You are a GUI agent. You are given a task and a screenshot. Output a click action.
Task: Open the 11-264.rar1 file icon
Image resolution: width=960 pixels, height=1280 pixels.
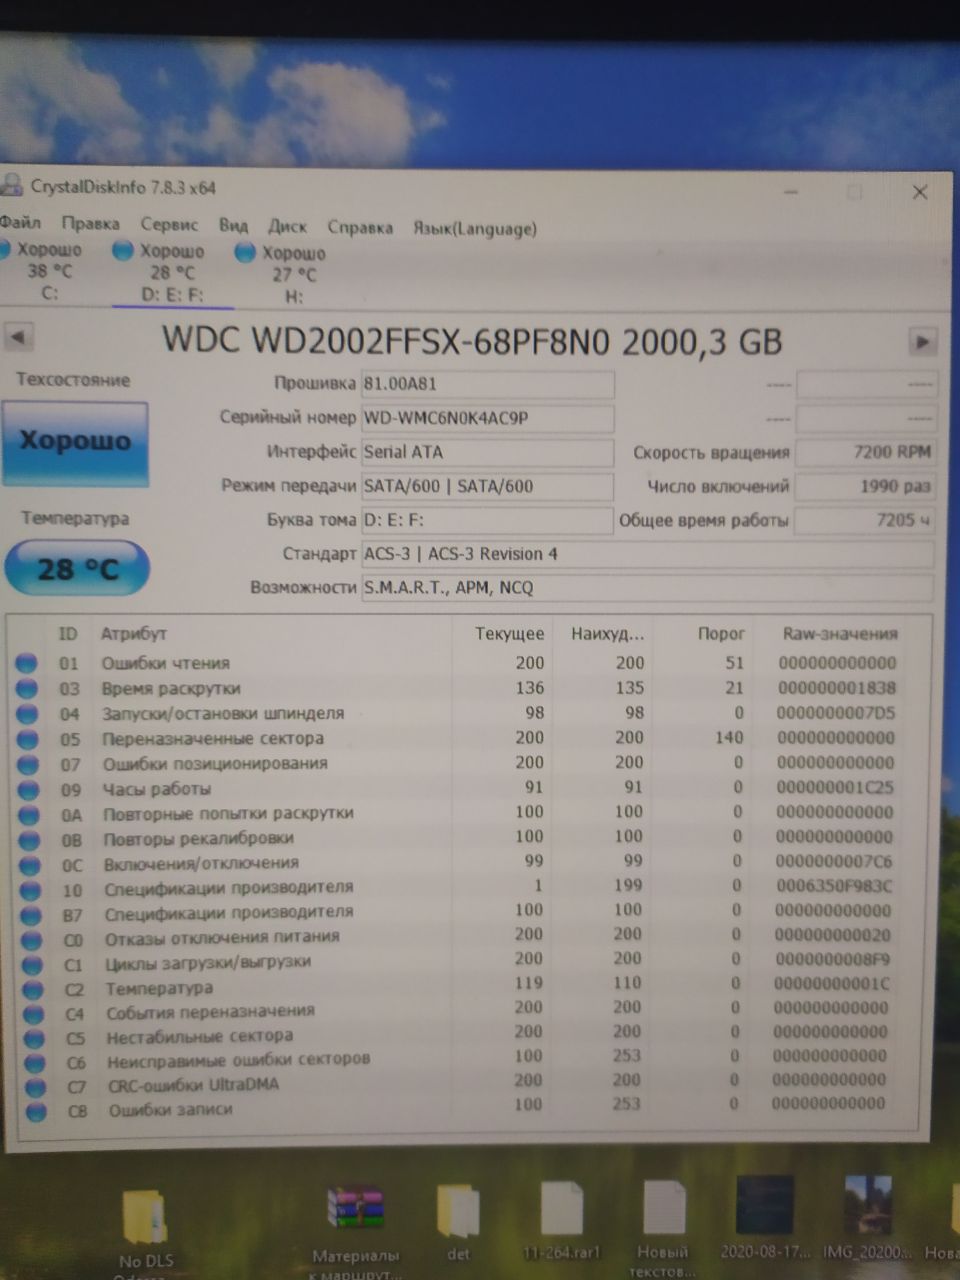point(561,1220)
